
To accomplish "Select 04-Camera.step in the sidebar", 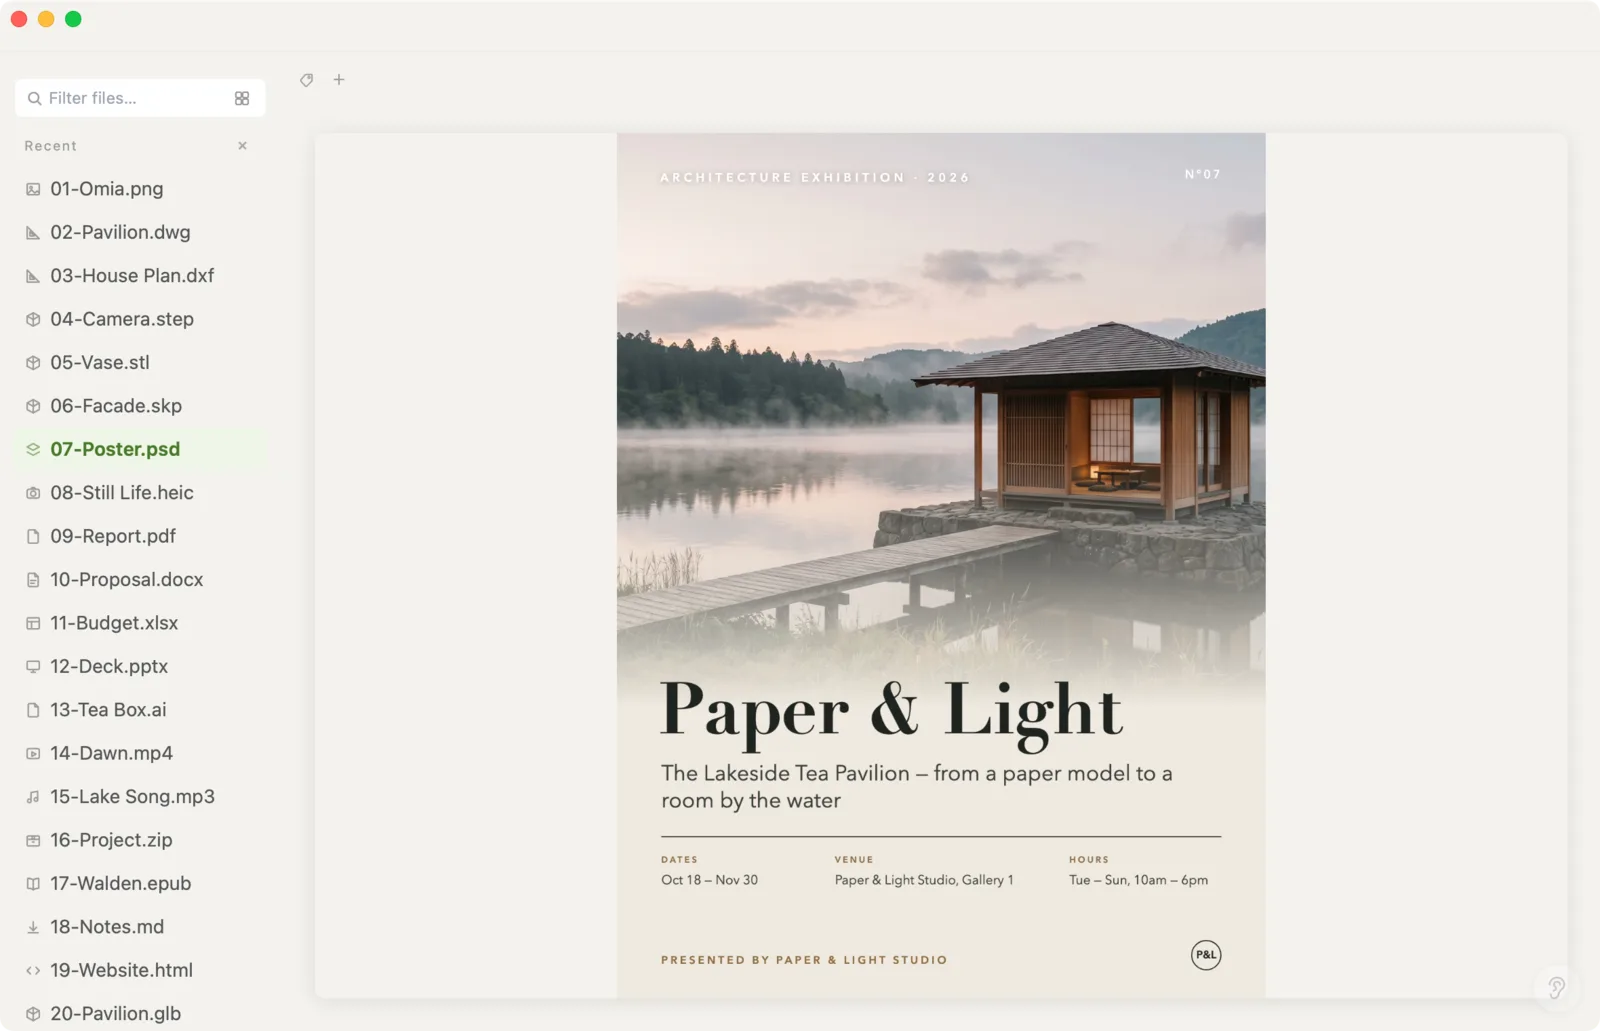I will tap(140, 319).
